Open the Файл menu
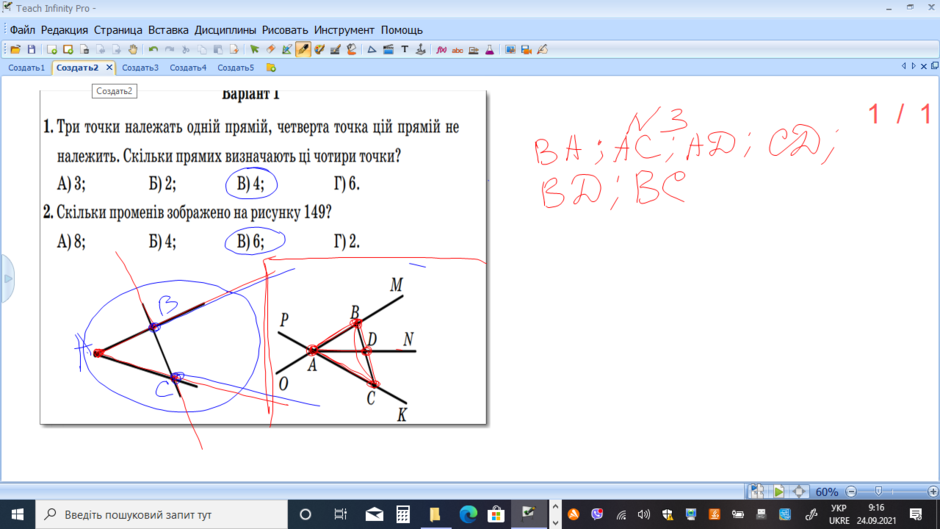 (22, 30)
